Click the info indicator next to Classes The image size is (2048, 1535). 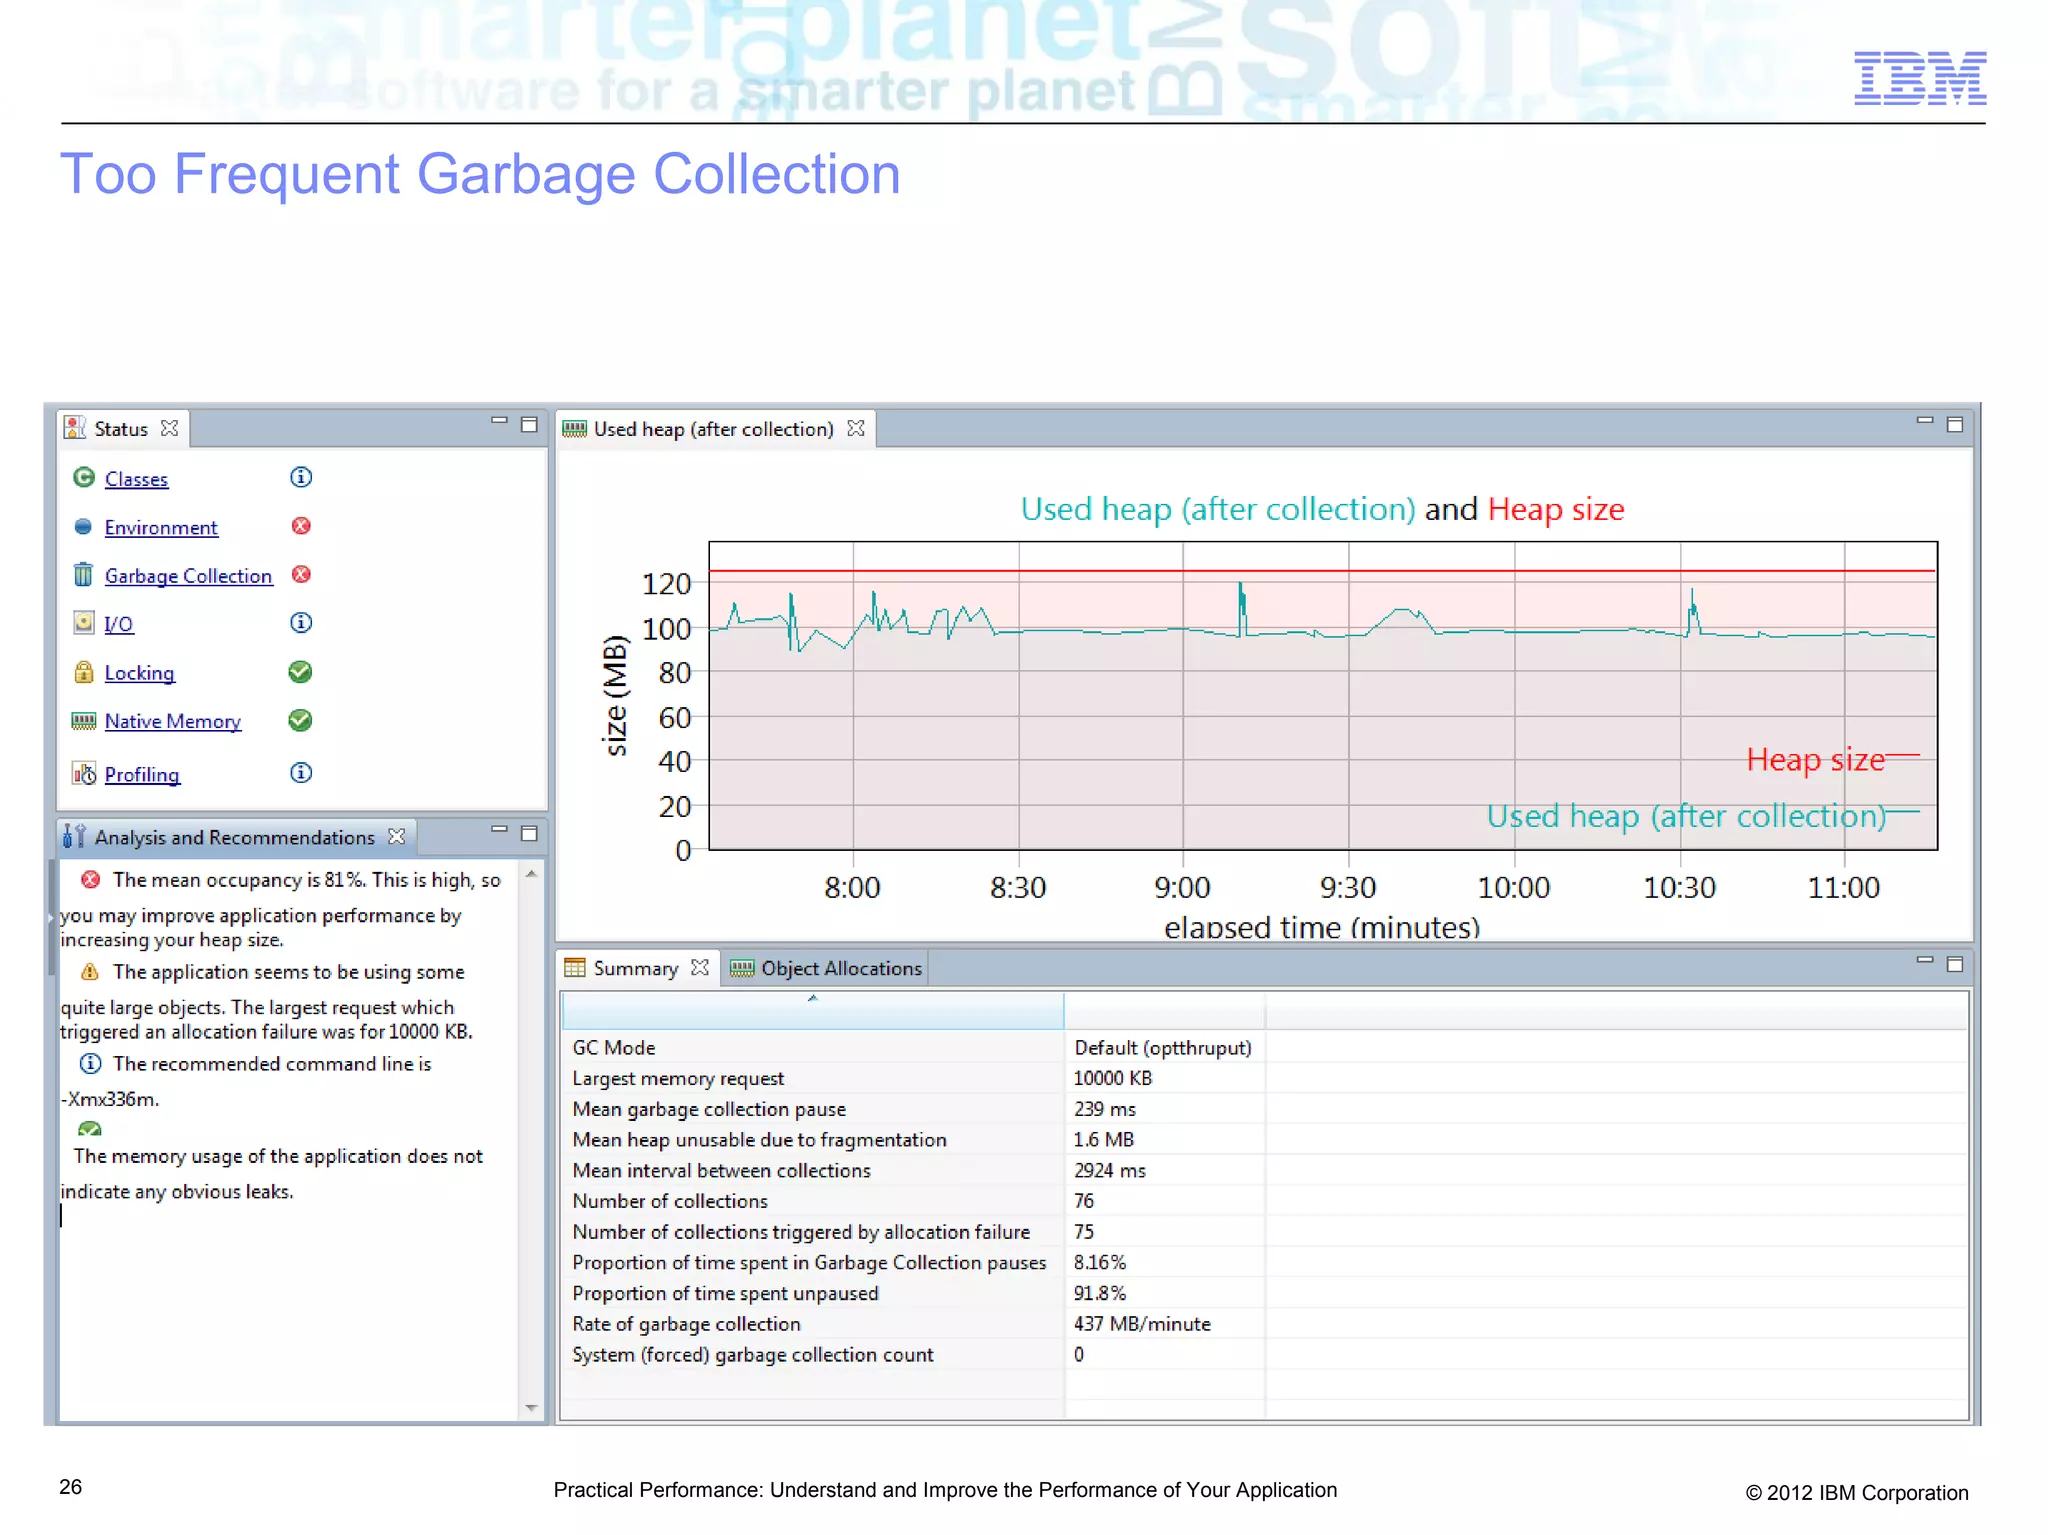pos(301,477)
